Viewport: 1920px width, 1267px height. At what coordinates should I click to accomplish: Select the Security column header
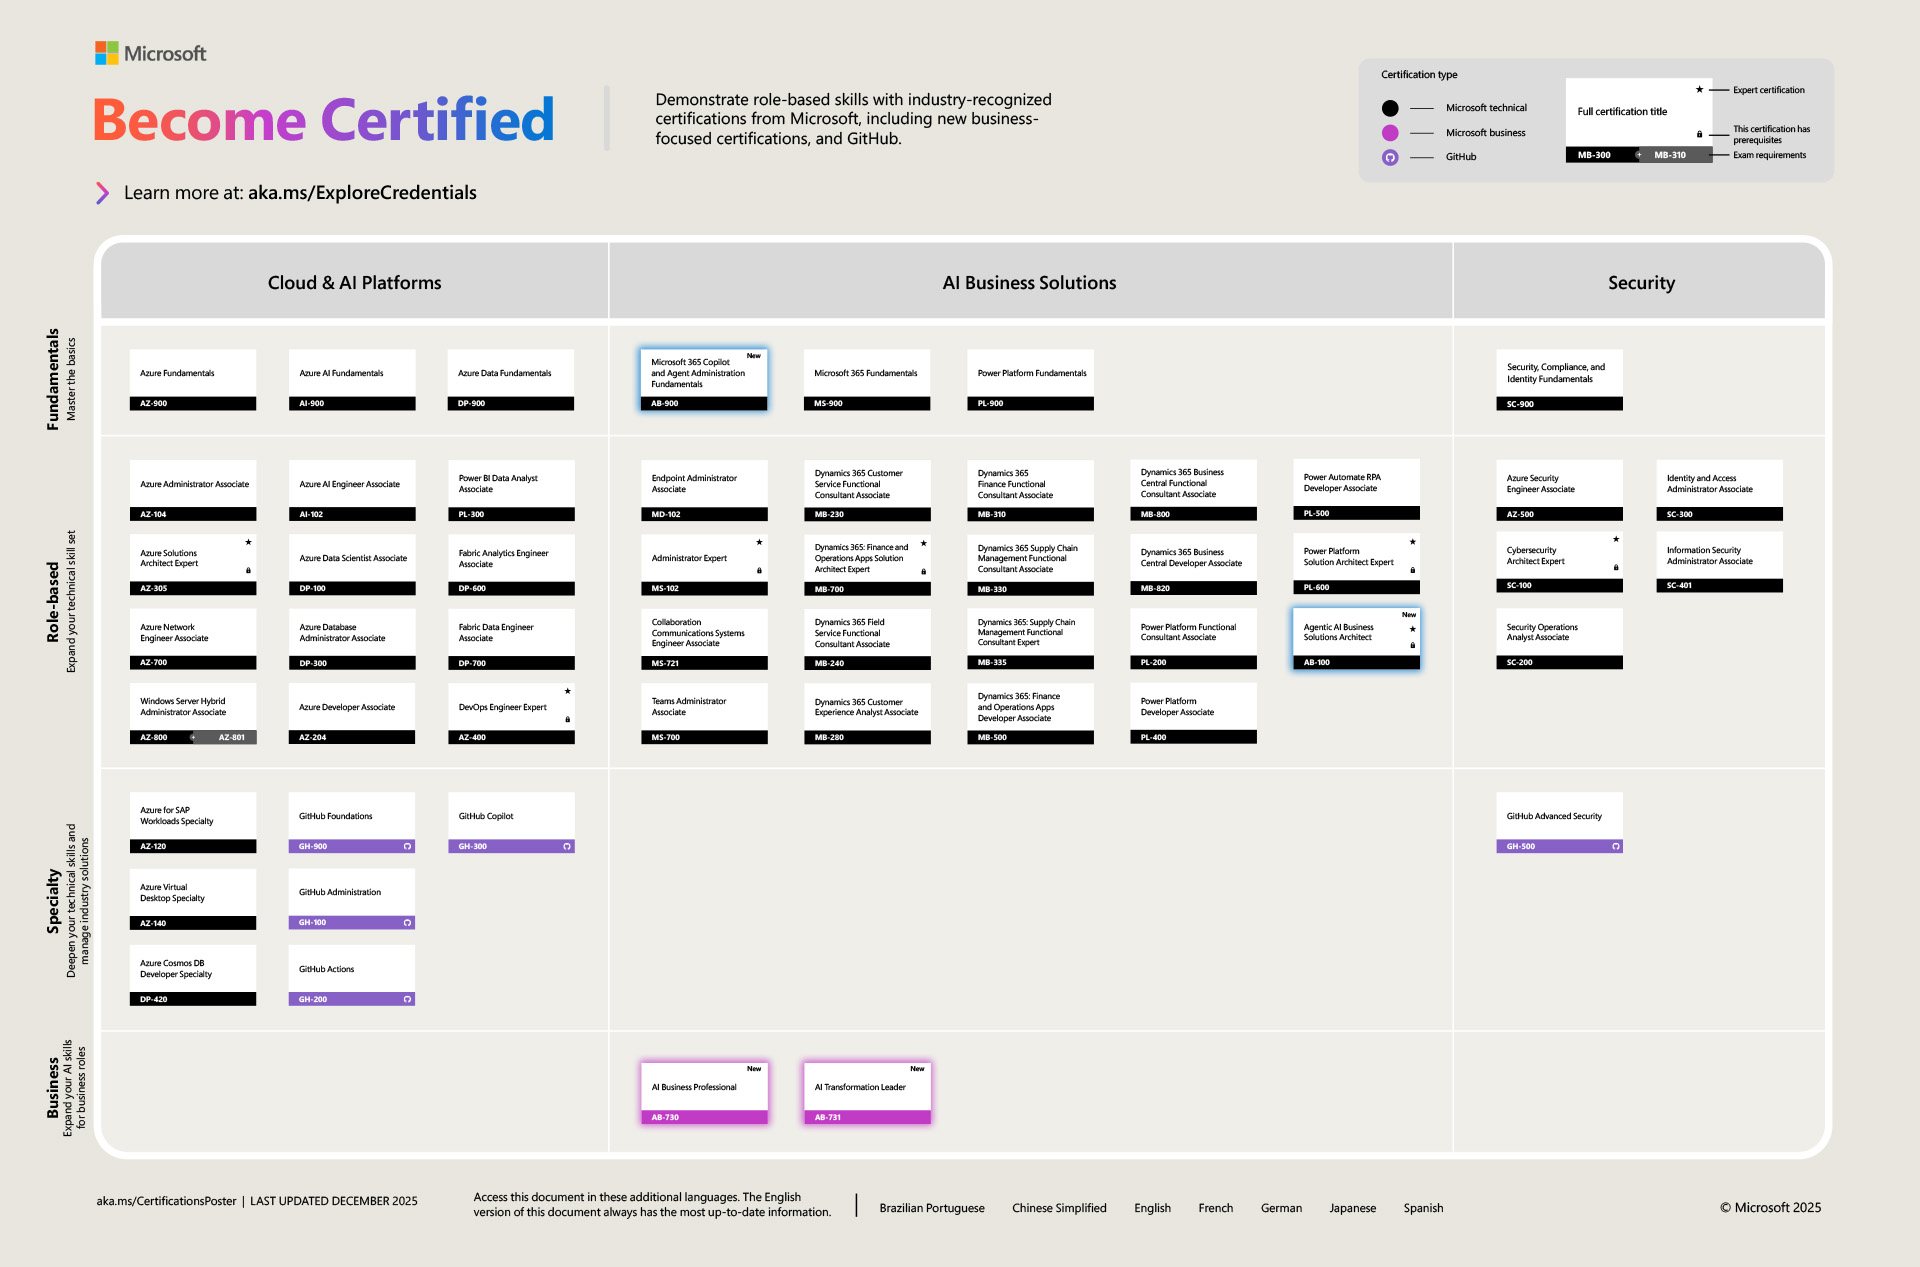tap(1641, 282)
